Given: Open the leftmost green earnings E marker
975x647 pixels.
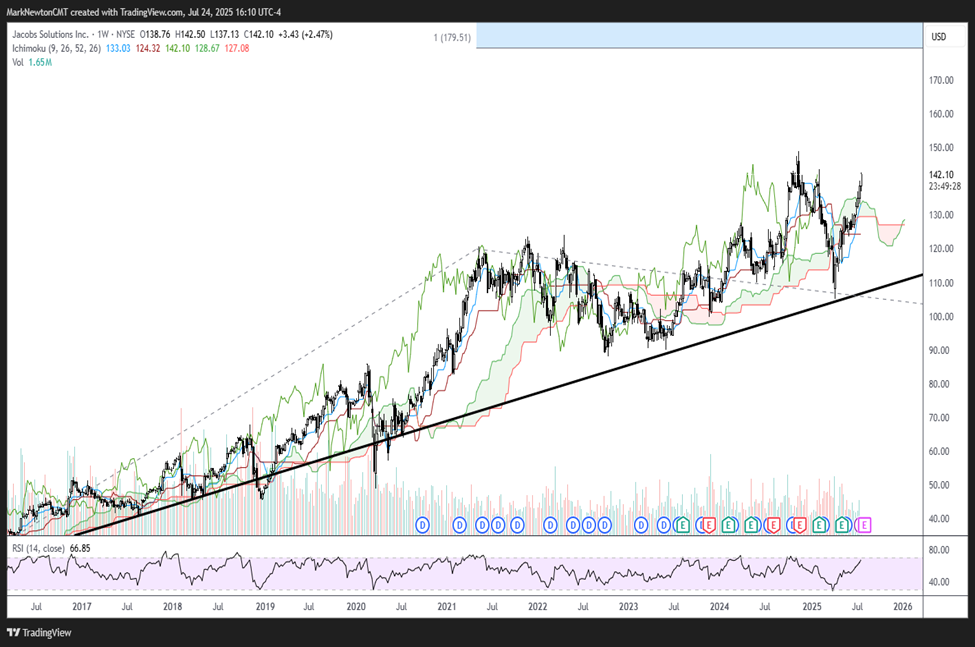Looking at the screenshot, I should [x=682, y=524].
